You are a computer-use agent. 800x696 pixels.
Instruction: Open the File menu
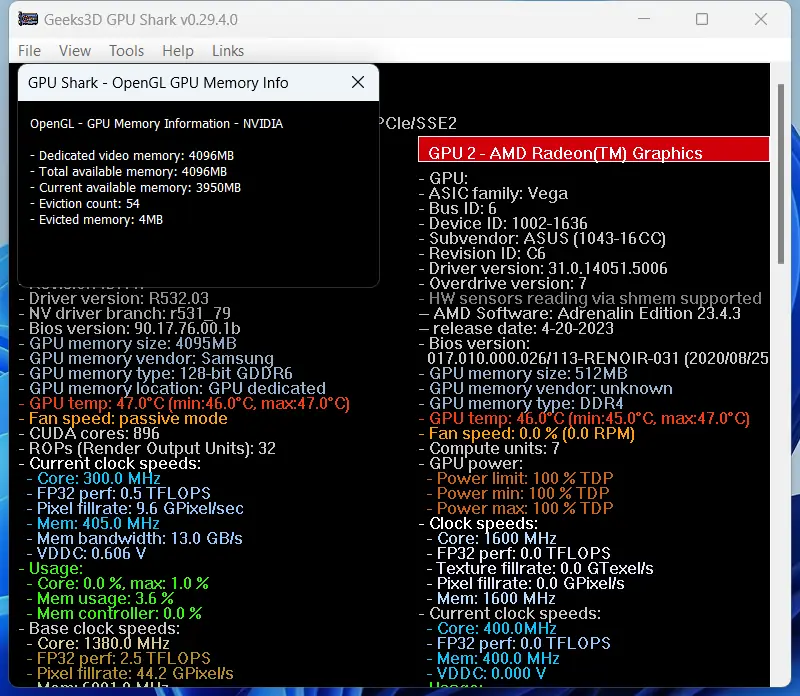tap(29, 51)
